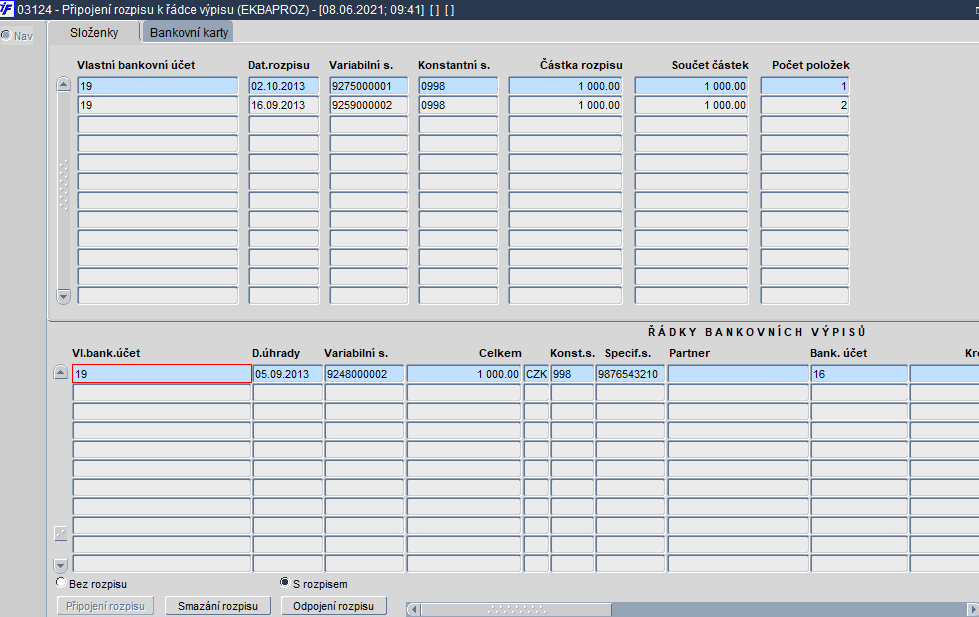Click the date field 16.09.2013
979x617 pixels.
[x=284, y=105]
